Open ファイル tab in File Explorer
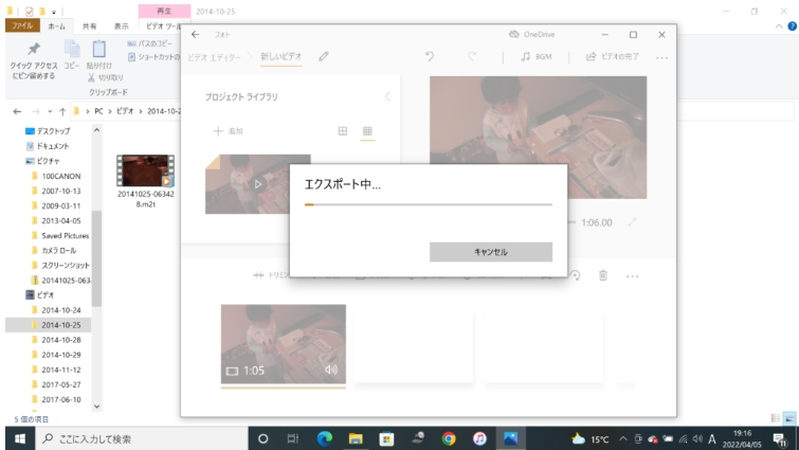The height and width of the screenshot is (450, 799). [22, 25]
